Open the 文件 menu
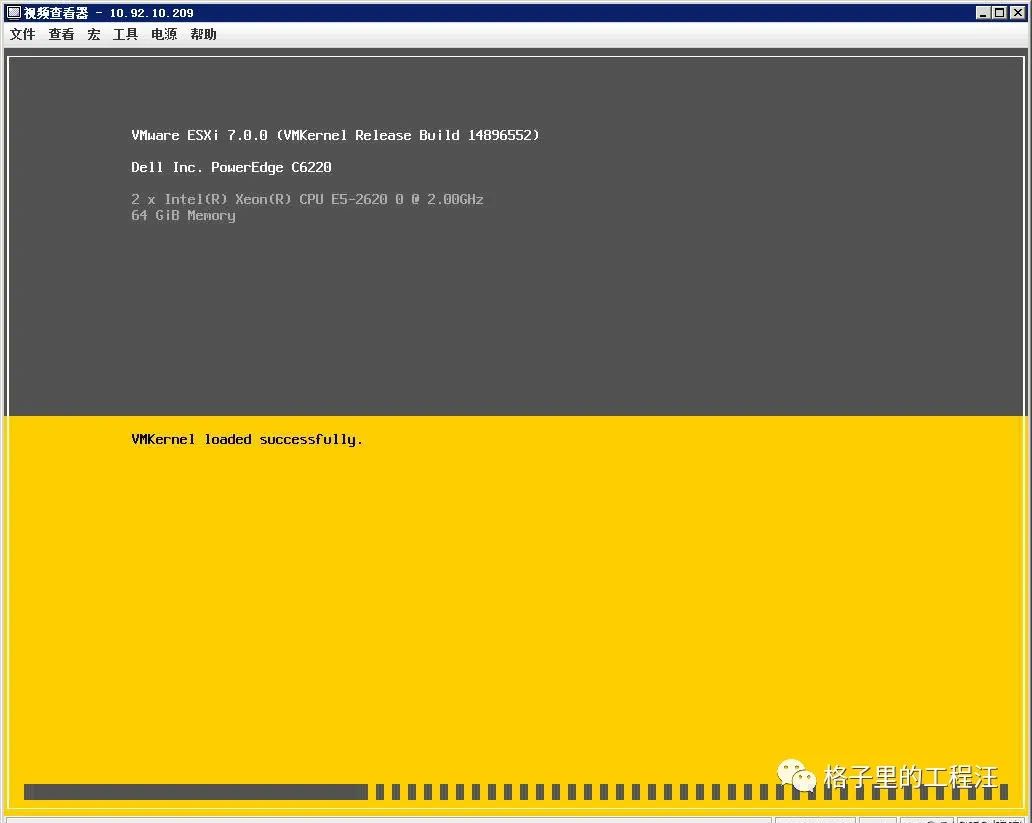The width and height of the screenshot is (1032, 823). (x=22, y=34)
